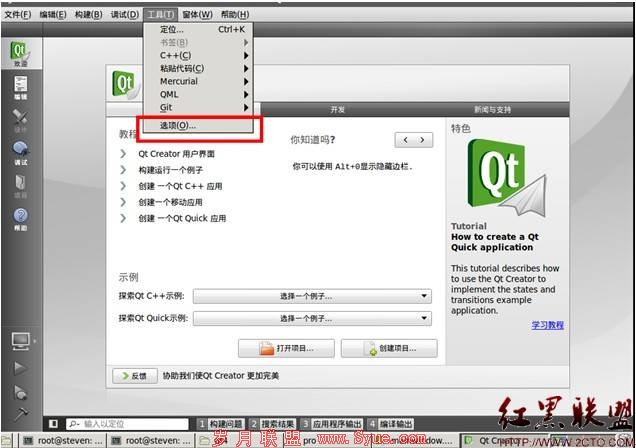Viewport: 636px width, 448px height.
Task: Open the 编译输出 pane
Action: 391,424
